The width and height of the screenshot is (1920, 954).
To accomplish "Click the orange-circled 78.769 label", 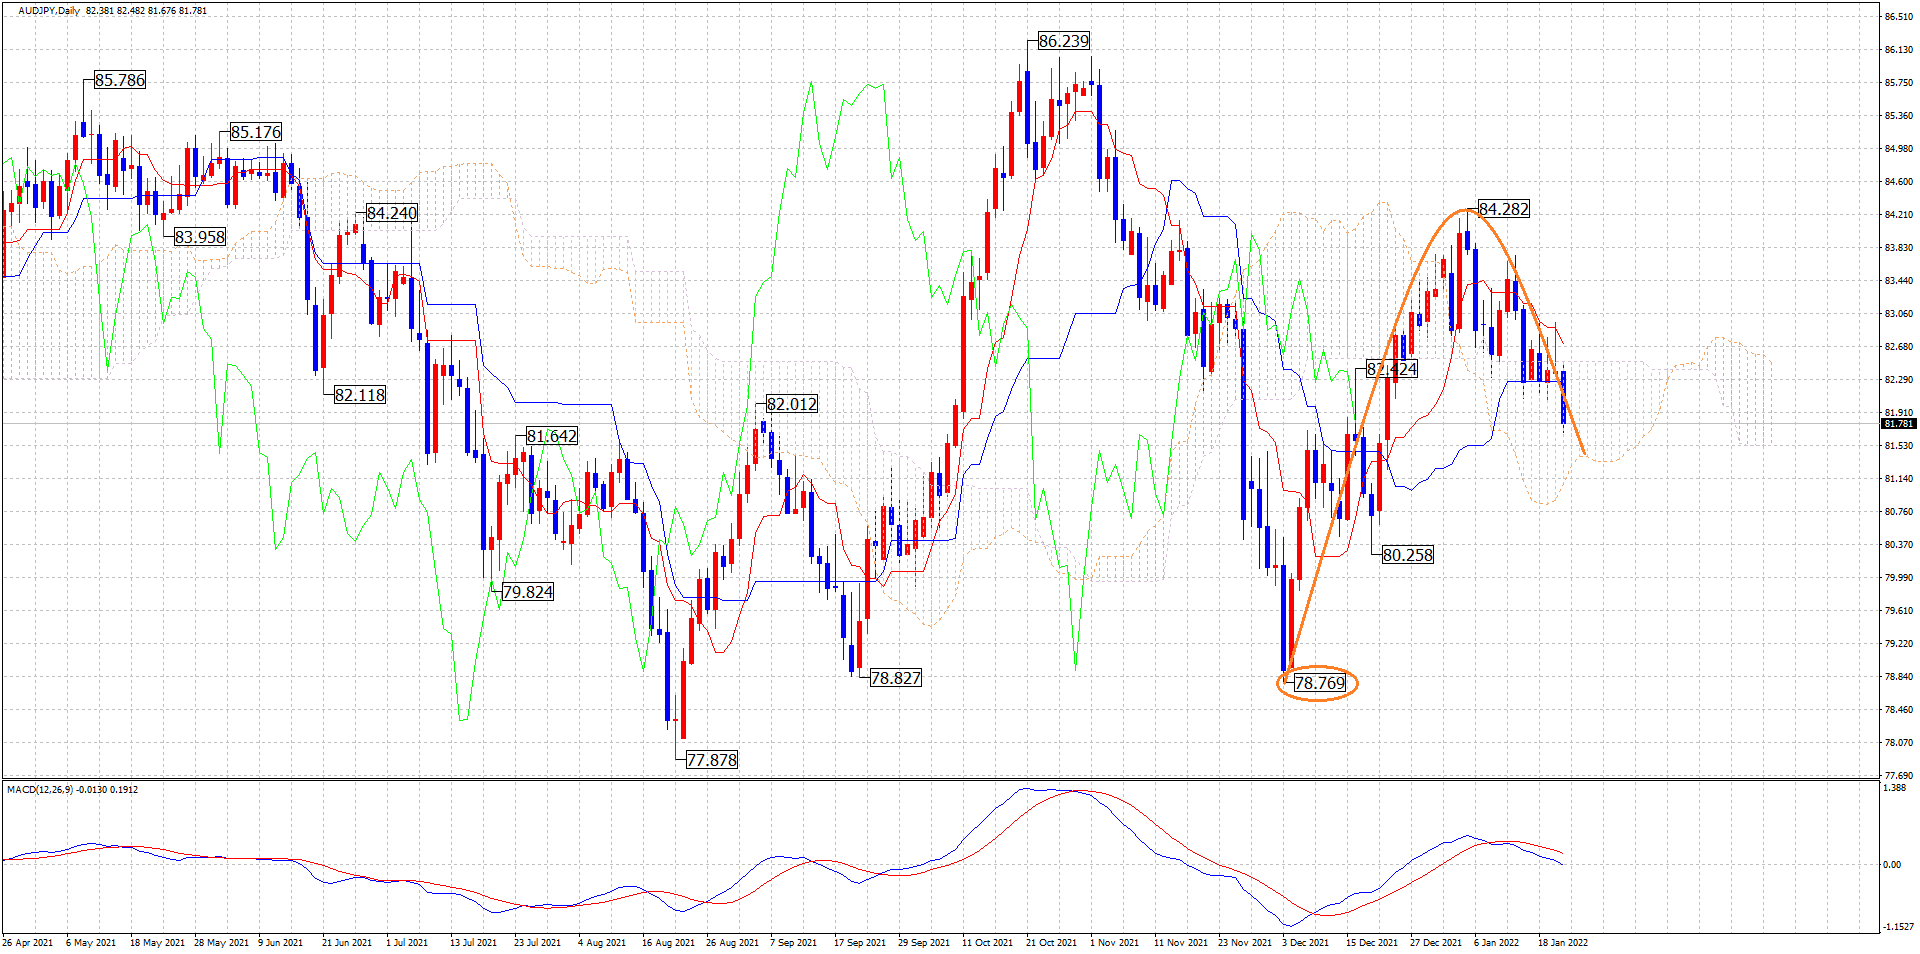I will [x=1319, y=683].
